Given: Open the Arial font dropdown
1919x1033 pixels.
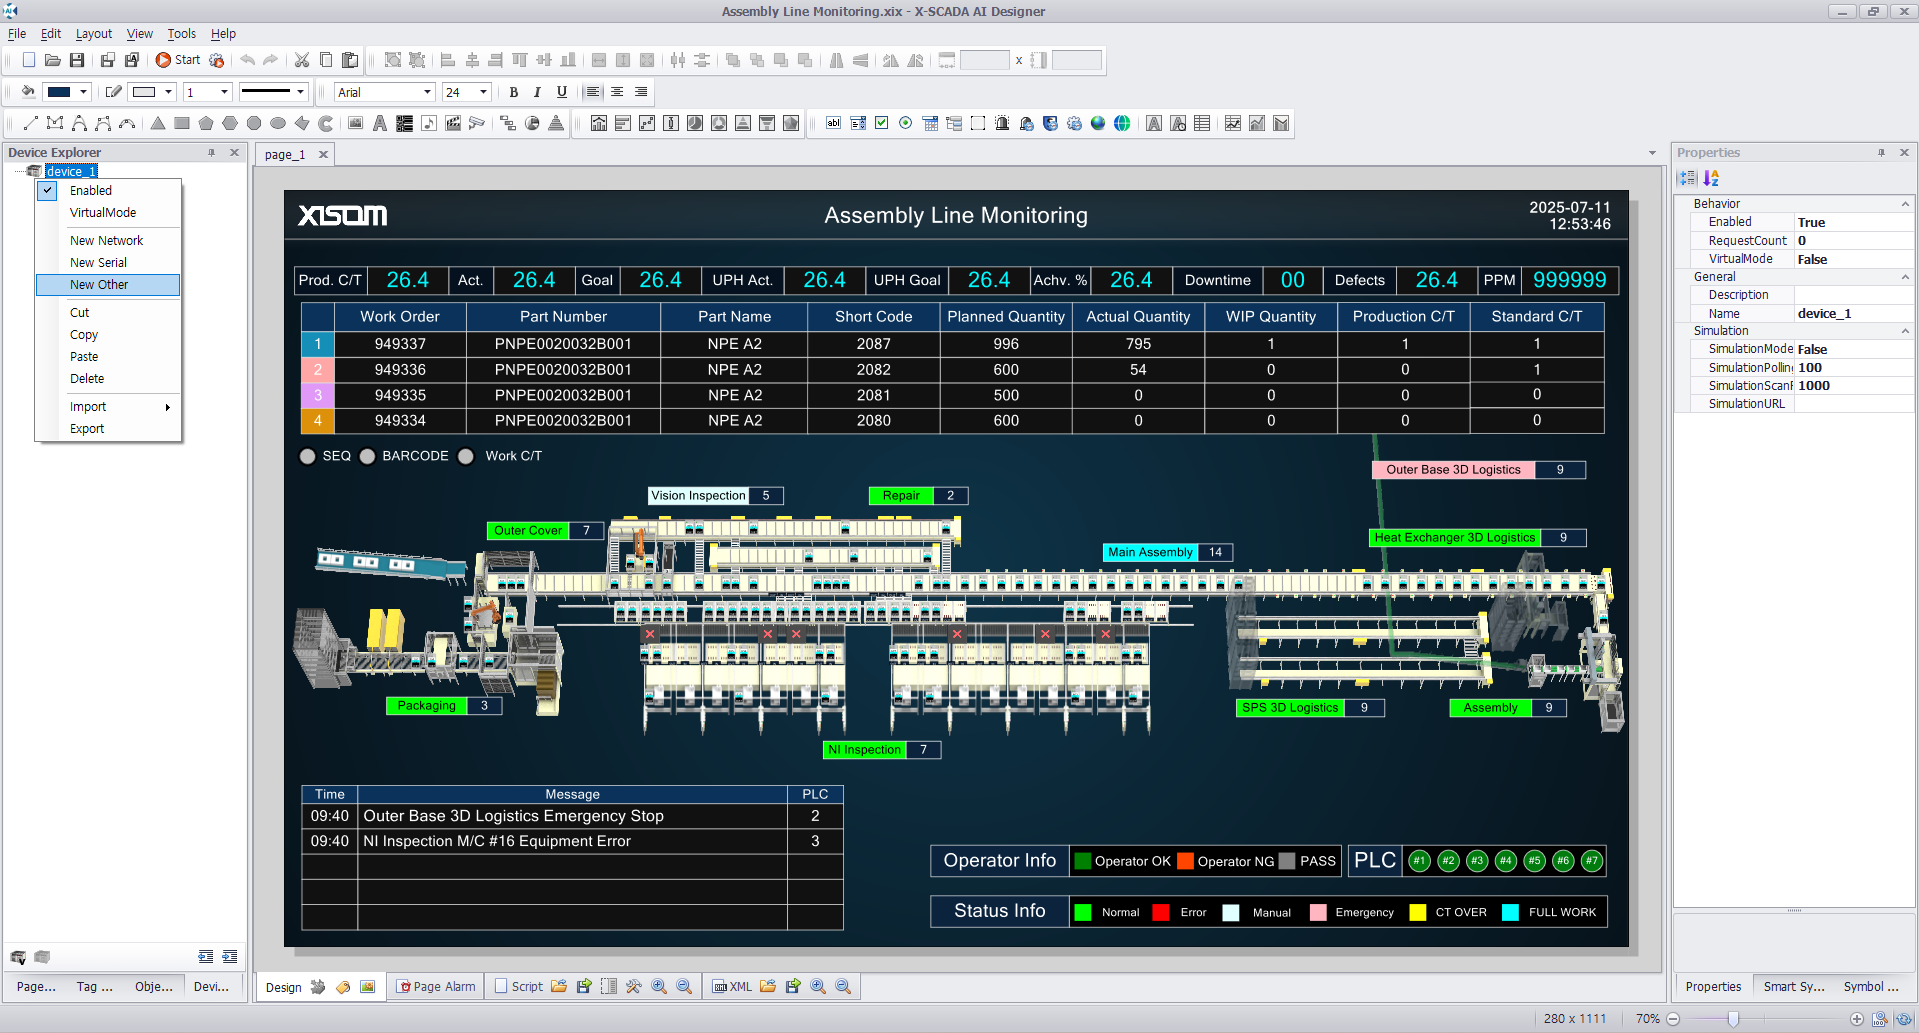Looking at the screenshot, I should pos(427,92).
